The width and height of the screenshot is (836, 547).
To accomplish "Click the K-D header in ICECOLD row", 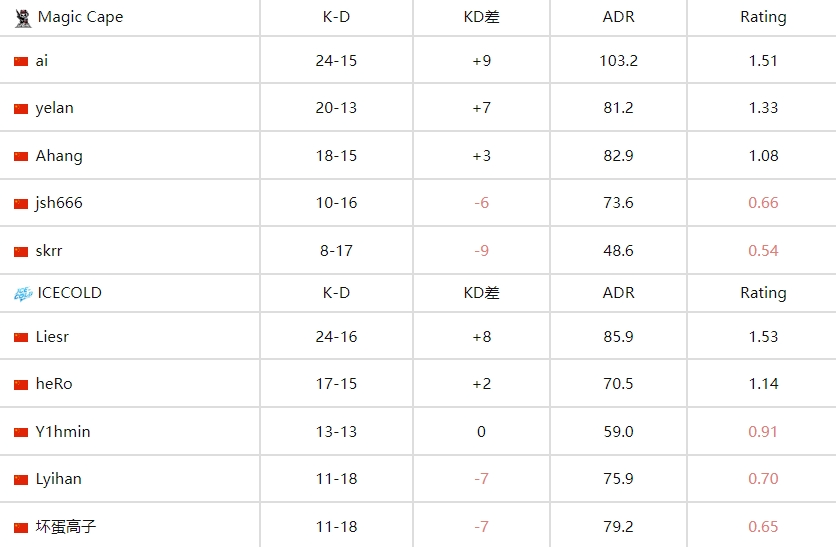I will (x=336, y=293).
